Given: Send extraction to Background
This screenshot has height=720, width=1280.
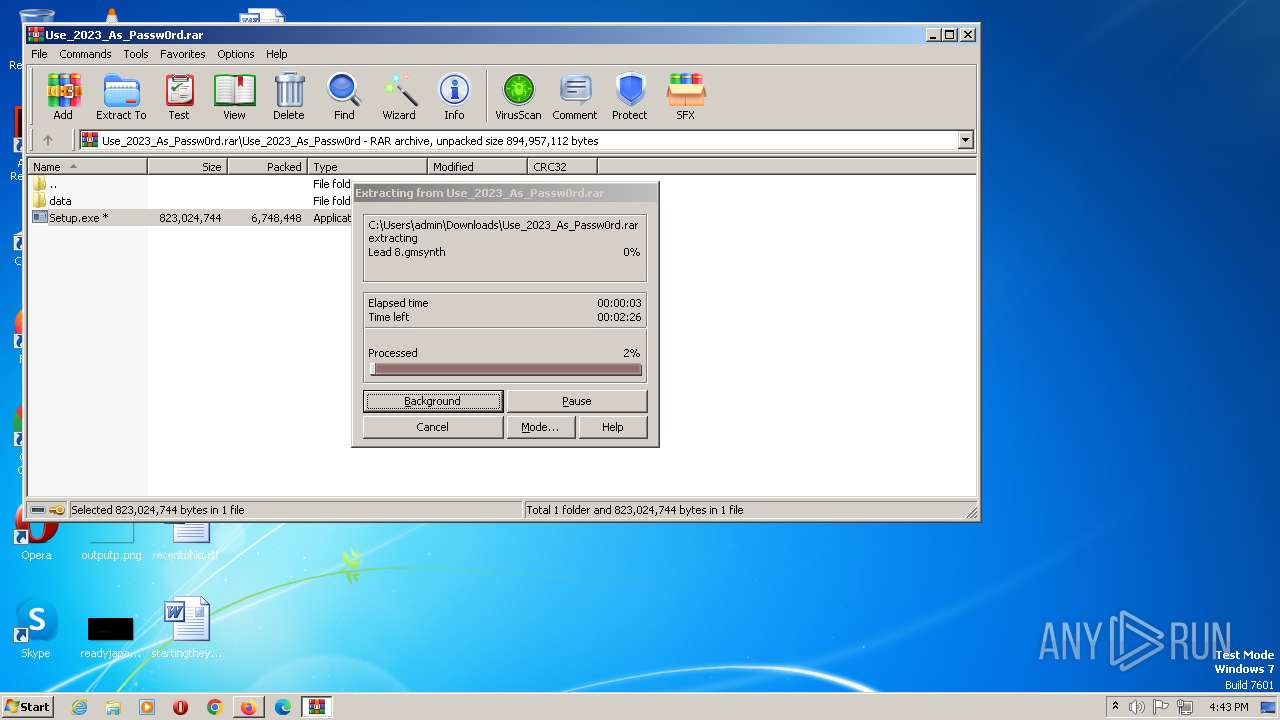Looking at the screenshot, I should pyautogui.click(x=433, y=401).
